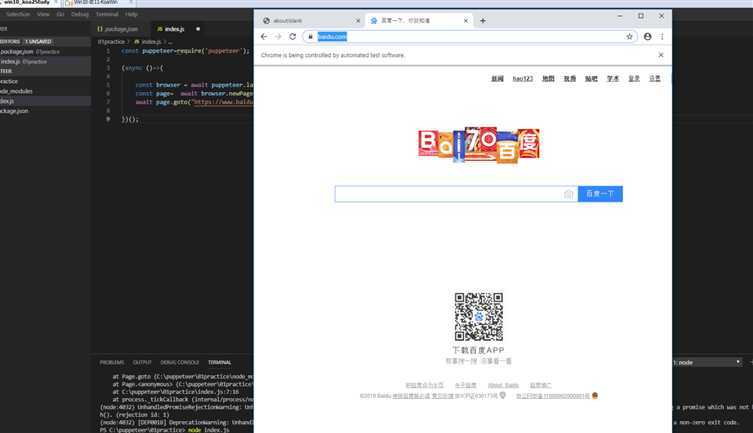Collapse the Open Editors section header
This screenshot has height=433, width=753.
[45, 42]
